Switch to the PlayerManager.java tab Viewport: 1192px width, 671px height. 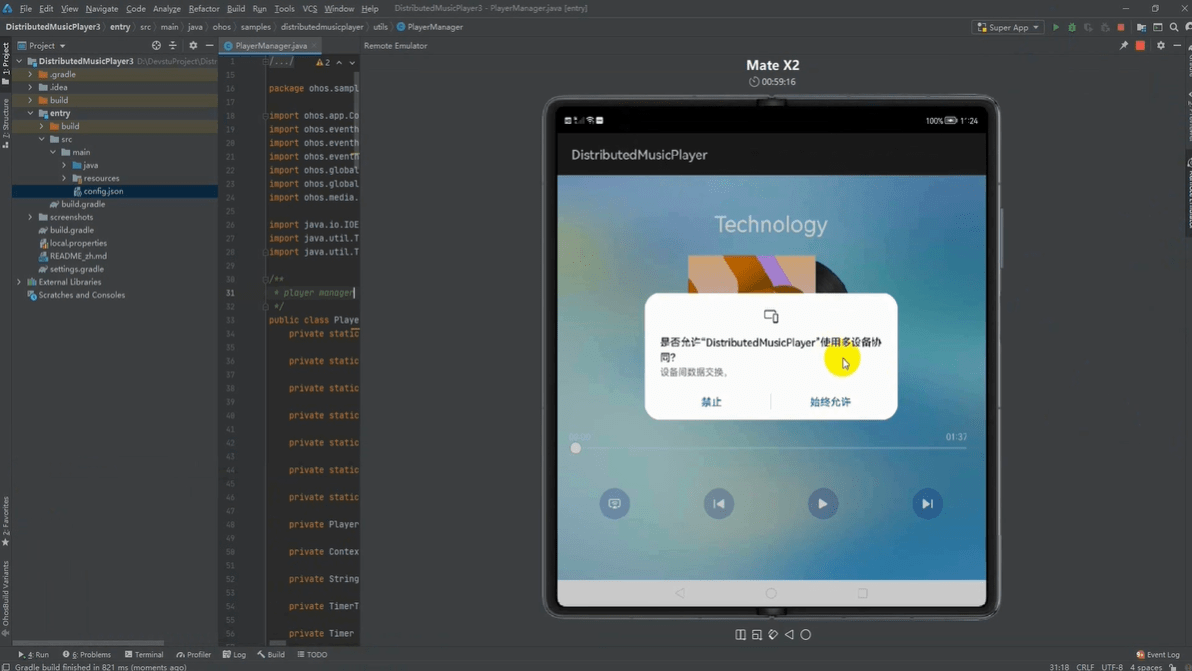tap(270, 46)
